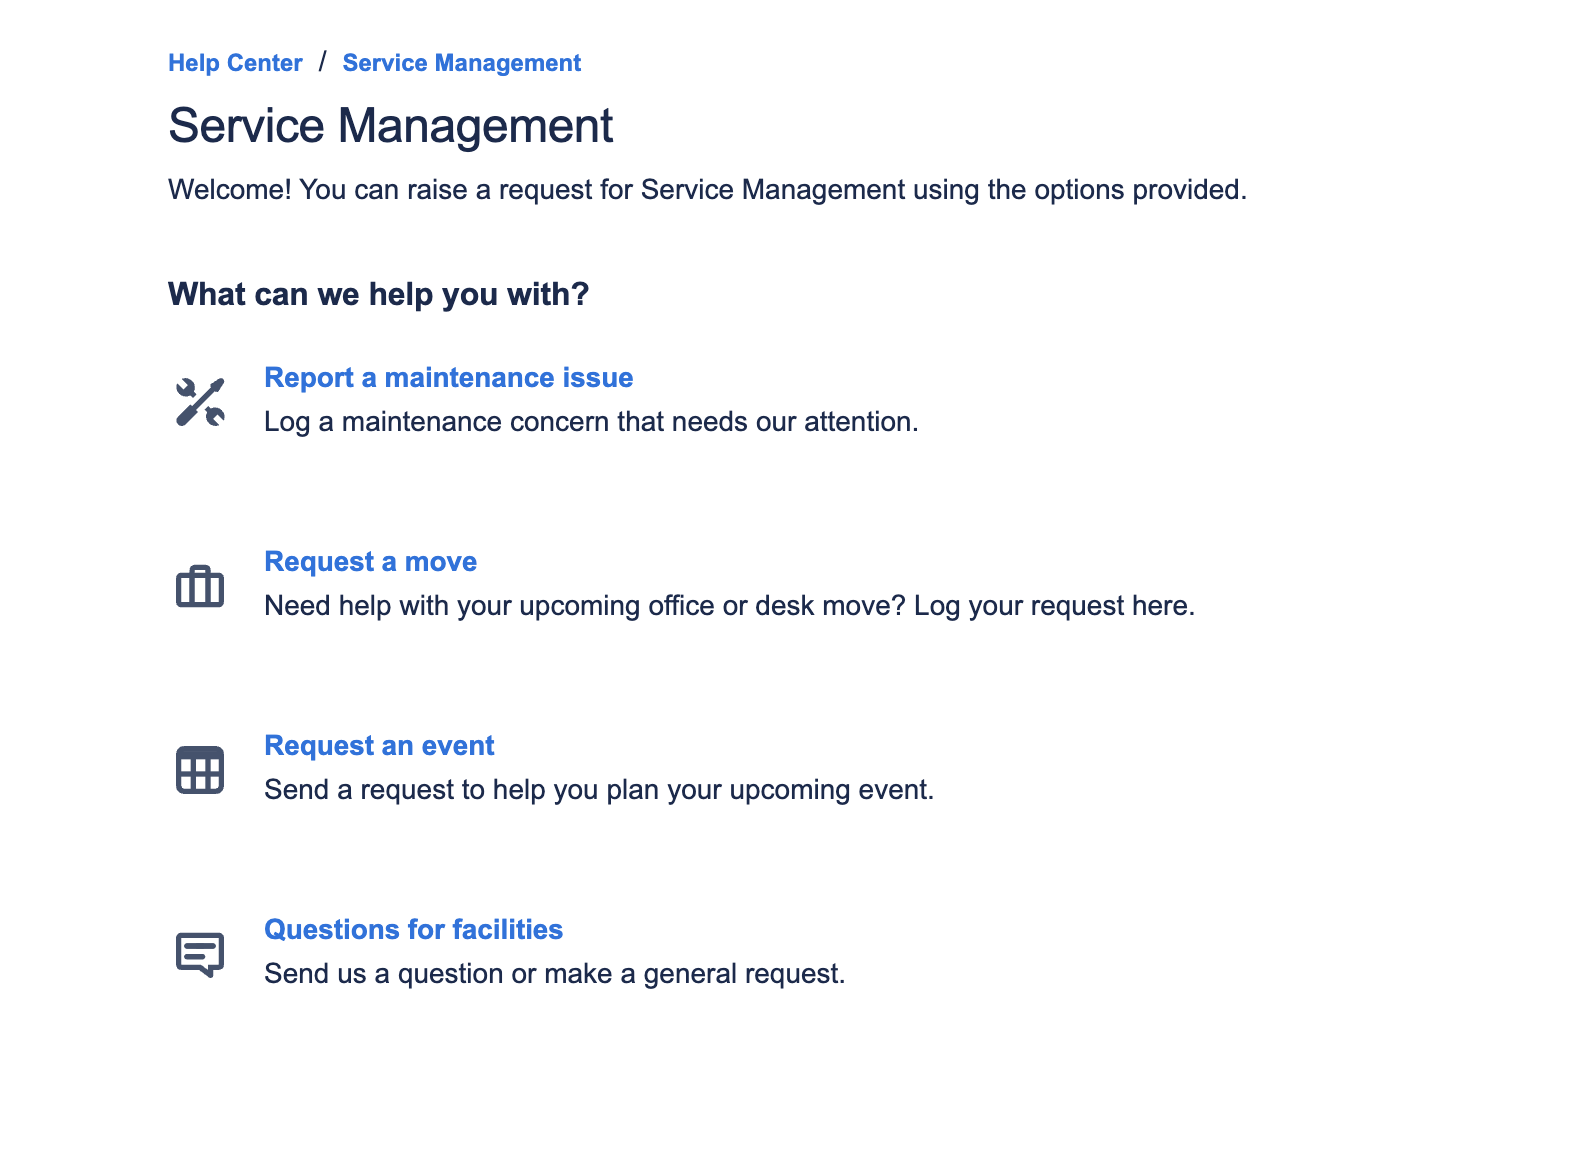Click the breadcrumb slash separator
Image resolution: width=1574 pixels, height=1174 pixels.
(x=322, y=62)
